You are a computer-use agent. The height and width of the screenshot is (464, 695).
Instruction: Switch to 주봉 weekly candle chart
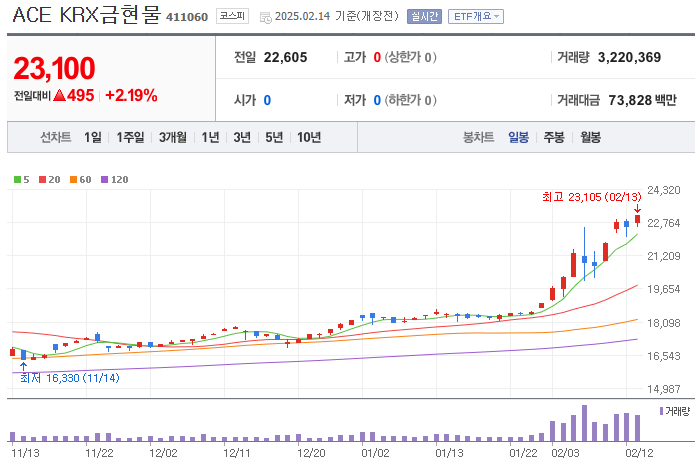[x=554, y=137]
